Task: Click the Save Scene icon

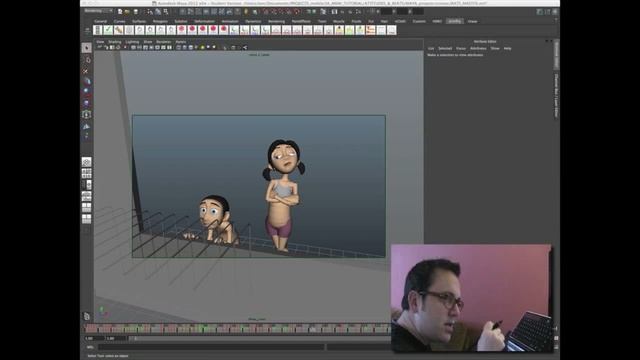Action: pyautogui.click(x=136, y=11)
